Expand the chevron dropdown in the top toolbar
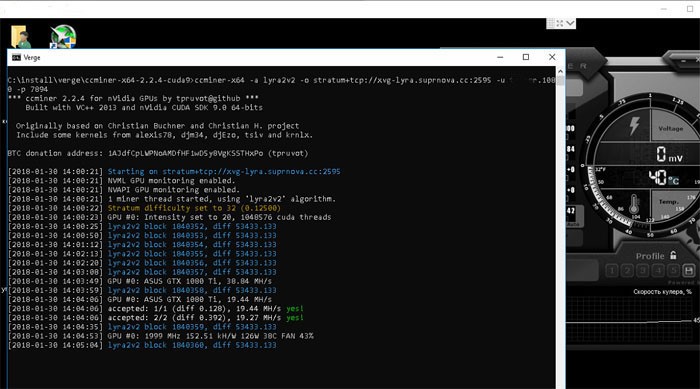 click(x=570, y=23)
